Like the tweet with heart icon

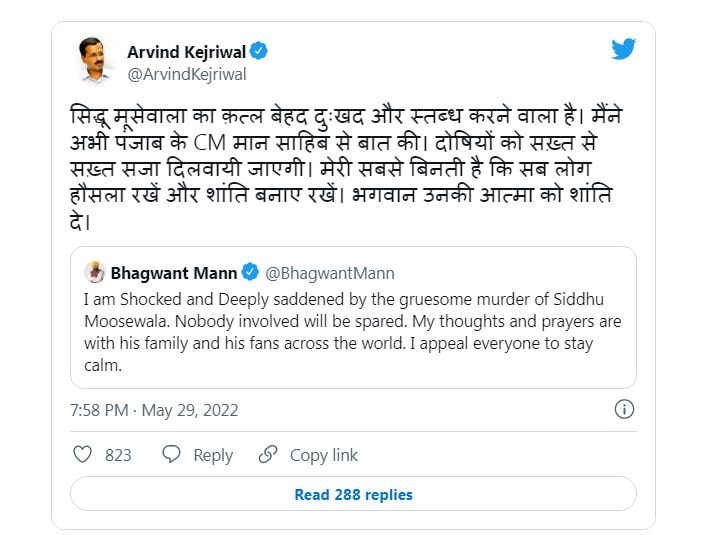(82, 454)
